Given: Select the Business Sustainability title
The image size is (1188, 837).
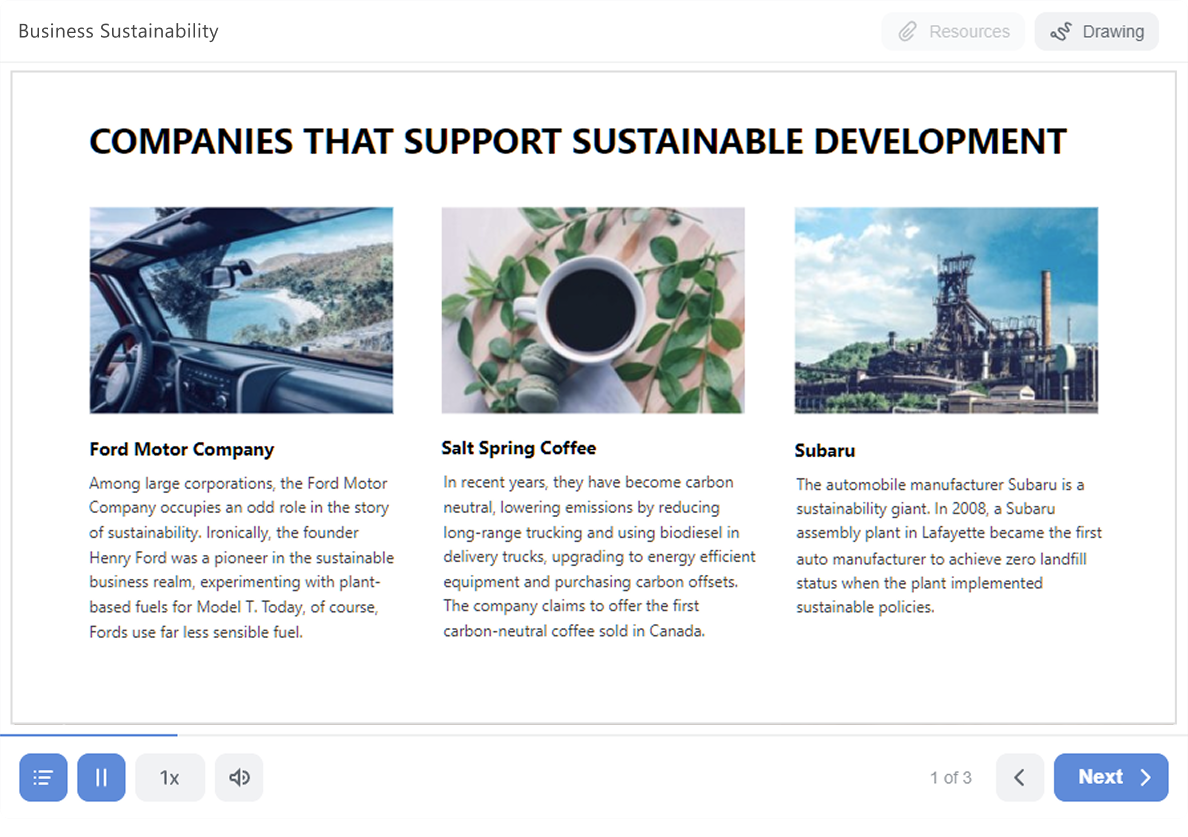Looking at the screenshot, I should [x=118, y=31].
